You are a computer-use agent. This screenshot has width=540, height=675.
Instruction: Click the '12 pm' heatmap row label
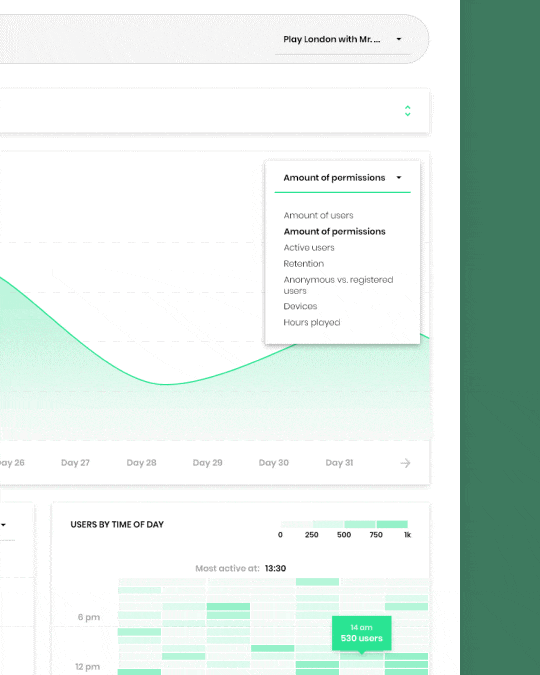pyautogui.click(x=87, y=667)
